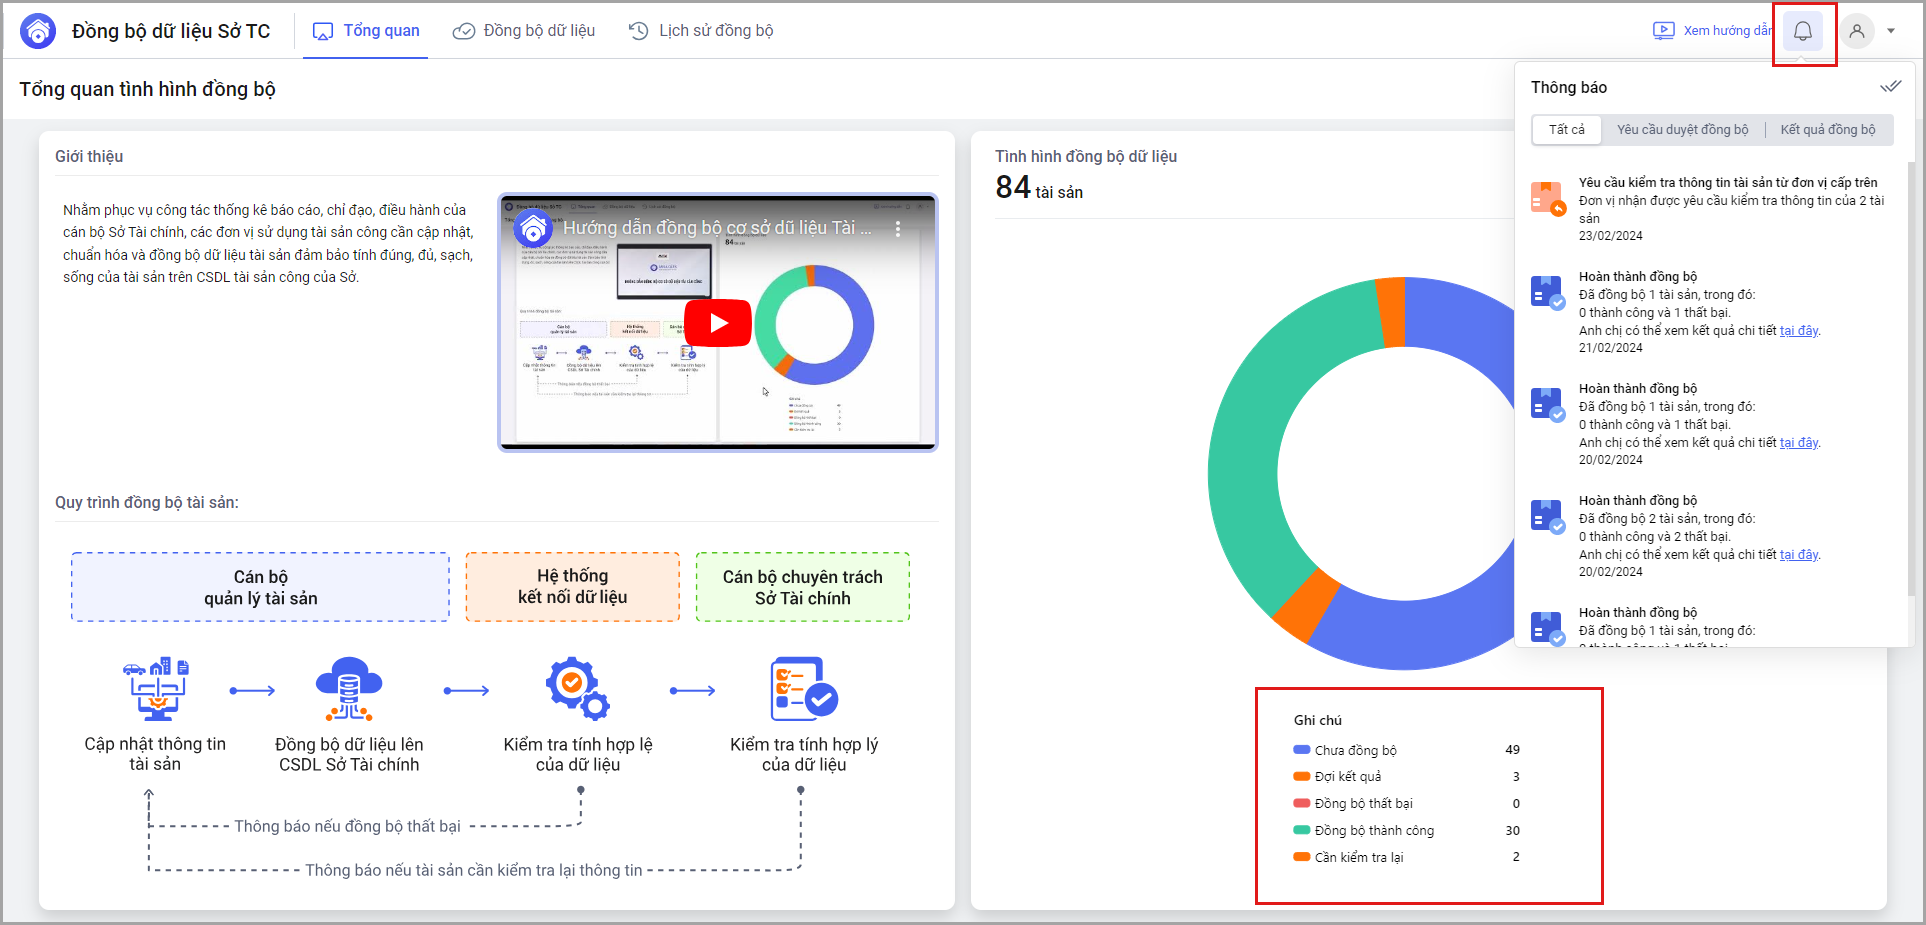
Task: Click the gear validity check icon
Action: point(577,689)
